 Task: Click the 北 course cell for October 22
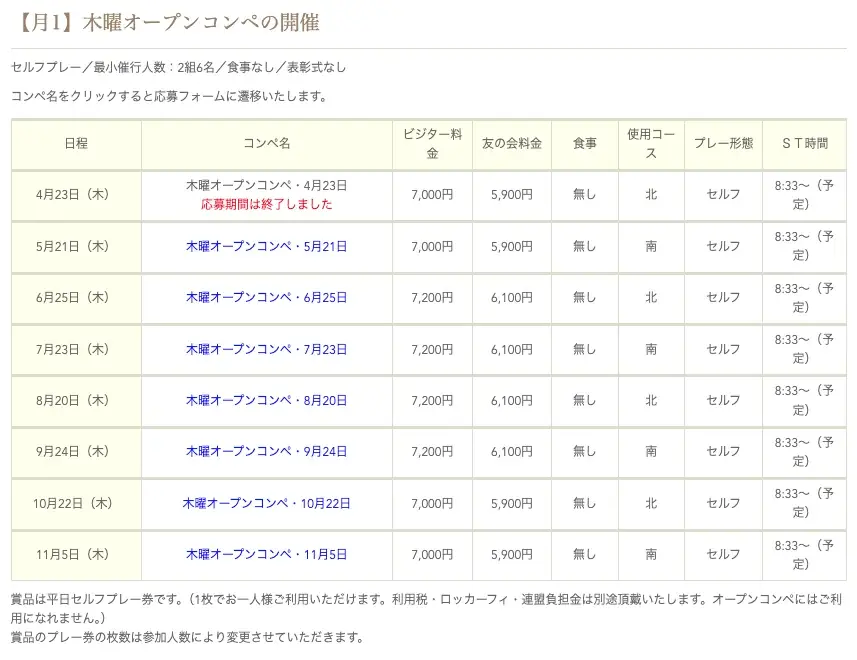[650, 503]
